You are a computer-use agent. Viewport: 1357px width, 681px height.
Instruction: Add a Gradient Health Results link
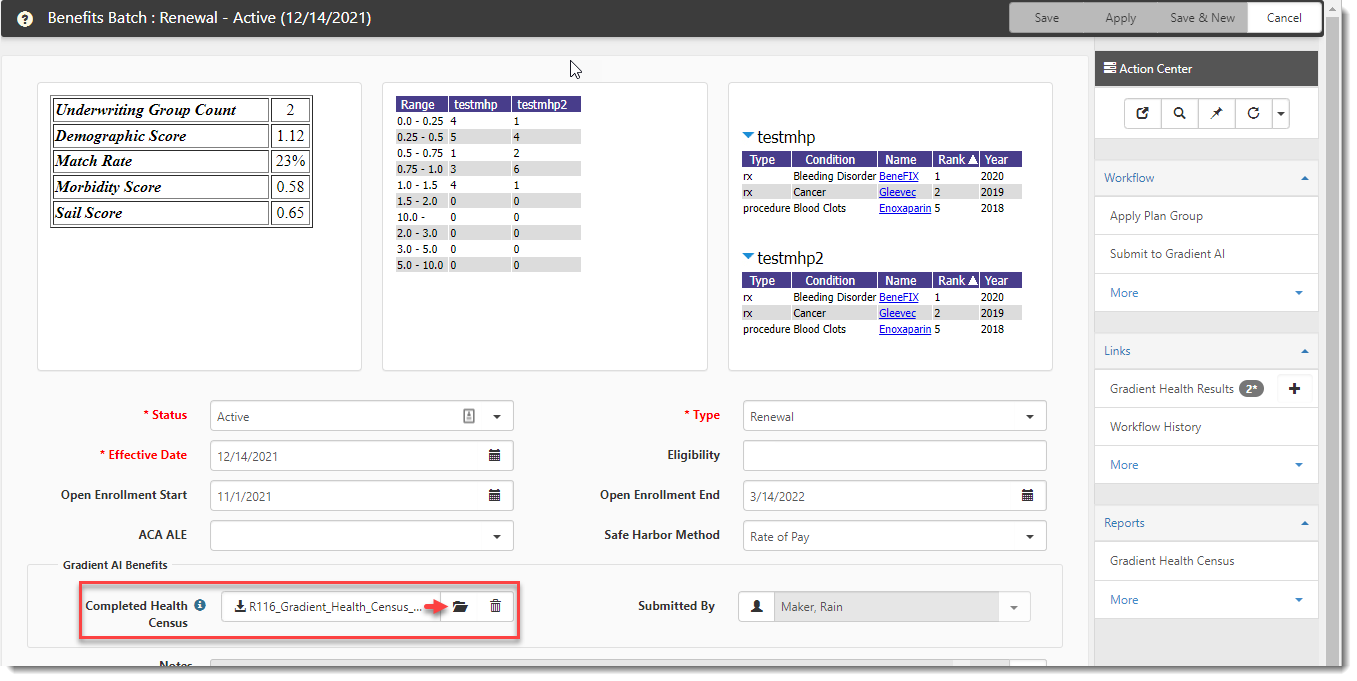point(1294,389)
